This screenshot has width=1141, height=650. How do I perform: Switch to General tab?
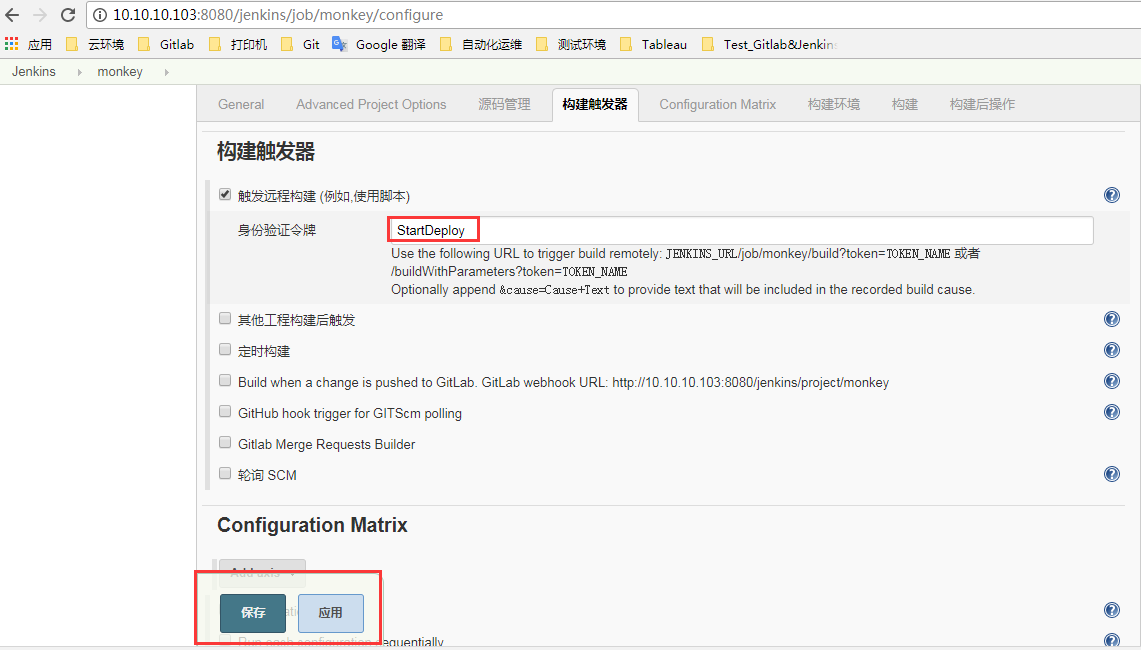(x=241, y=104)
